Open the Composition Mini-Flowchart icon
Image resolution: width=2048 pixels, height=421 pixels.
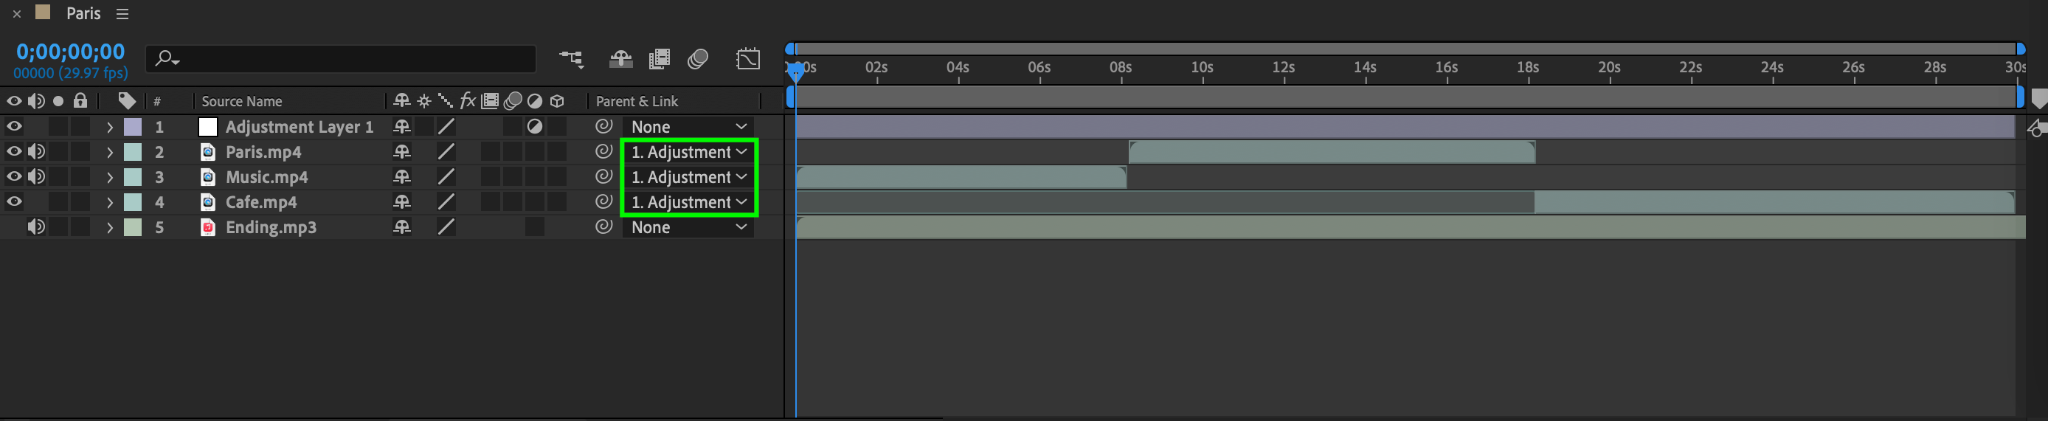571,59
